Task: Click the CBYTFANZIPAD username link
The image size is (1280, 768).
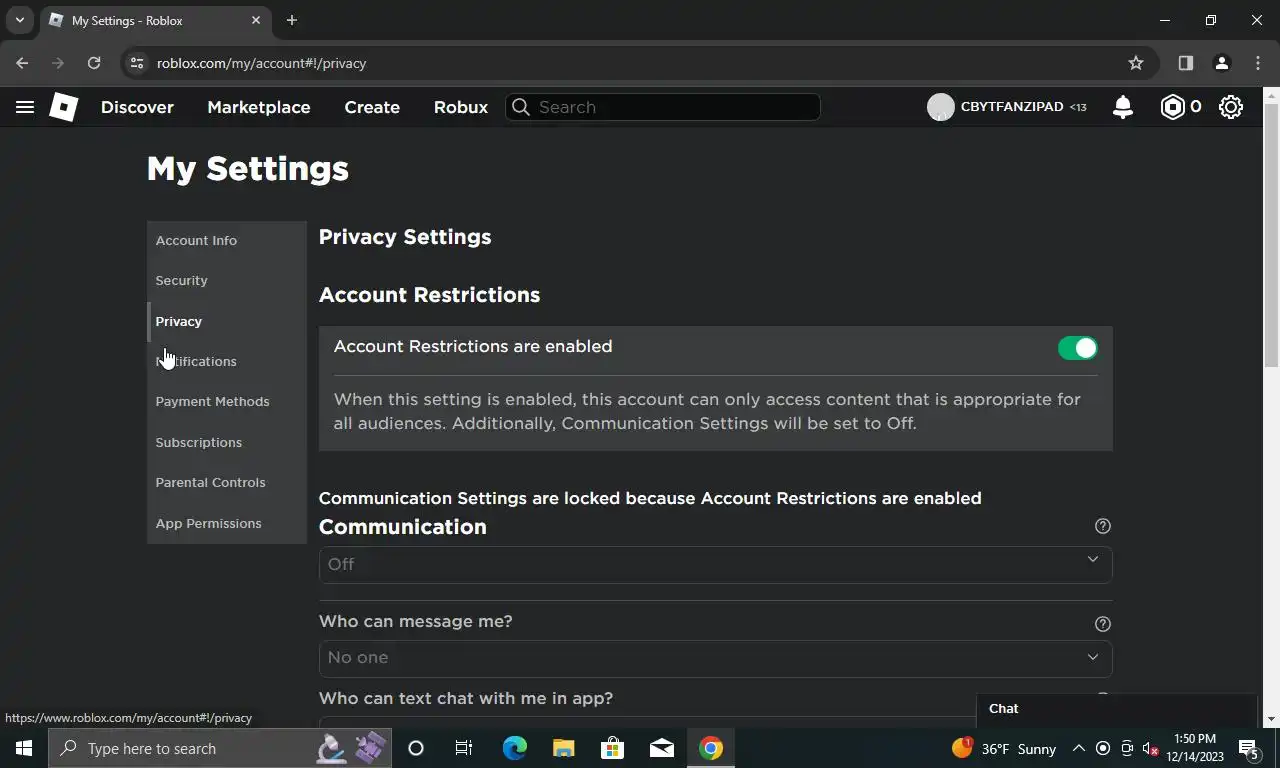Action: [1012, 107]
